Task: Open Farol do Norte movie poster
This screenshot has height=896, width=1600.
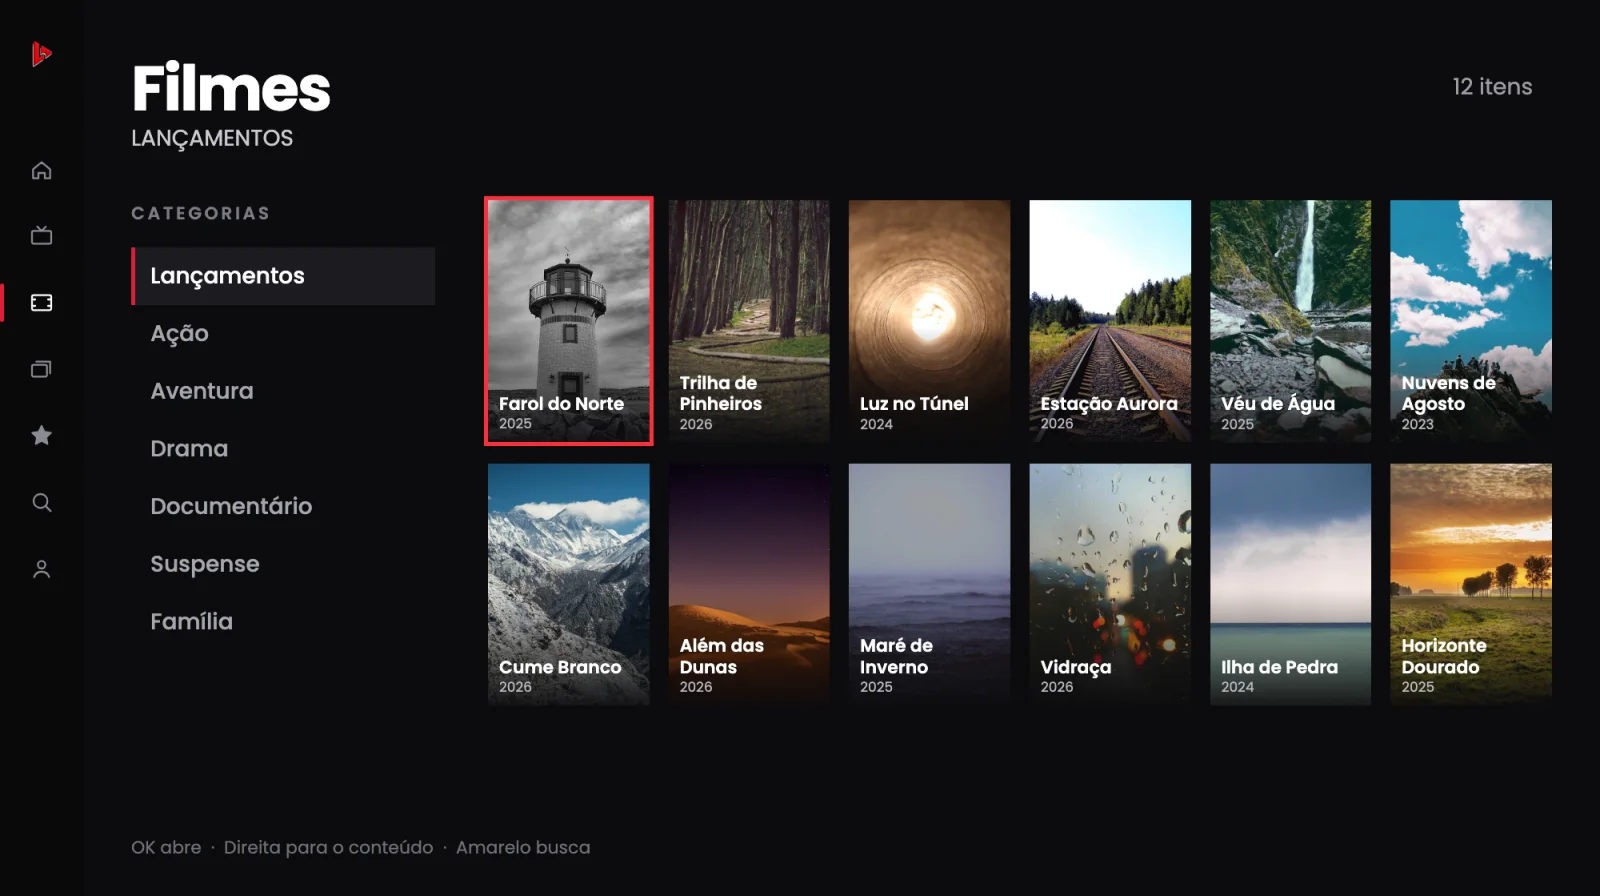Action: click(569, 321)
